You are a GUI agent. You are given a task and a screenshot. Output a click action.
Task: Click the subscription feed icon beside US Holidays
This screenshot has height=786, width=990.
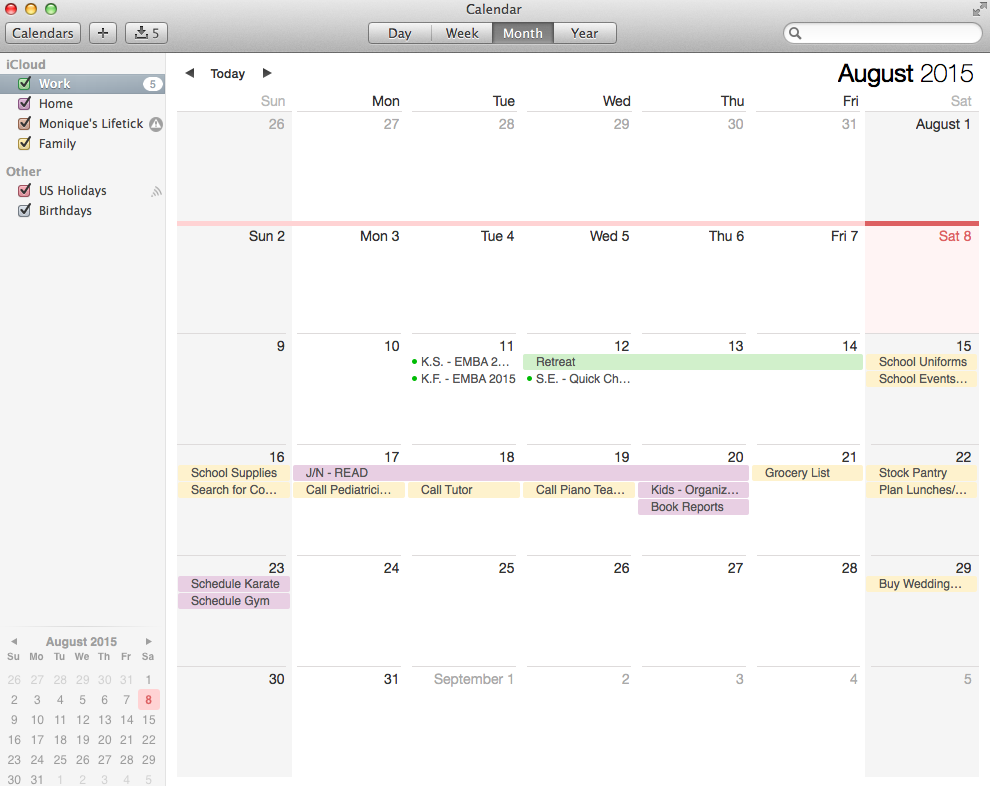(156, 191)
